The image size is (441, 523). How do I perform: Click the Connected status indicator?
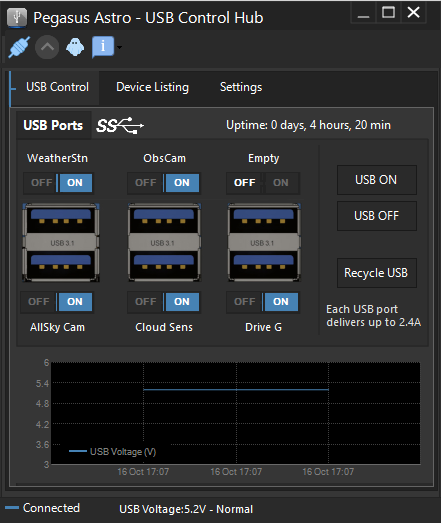coord(42,508)
